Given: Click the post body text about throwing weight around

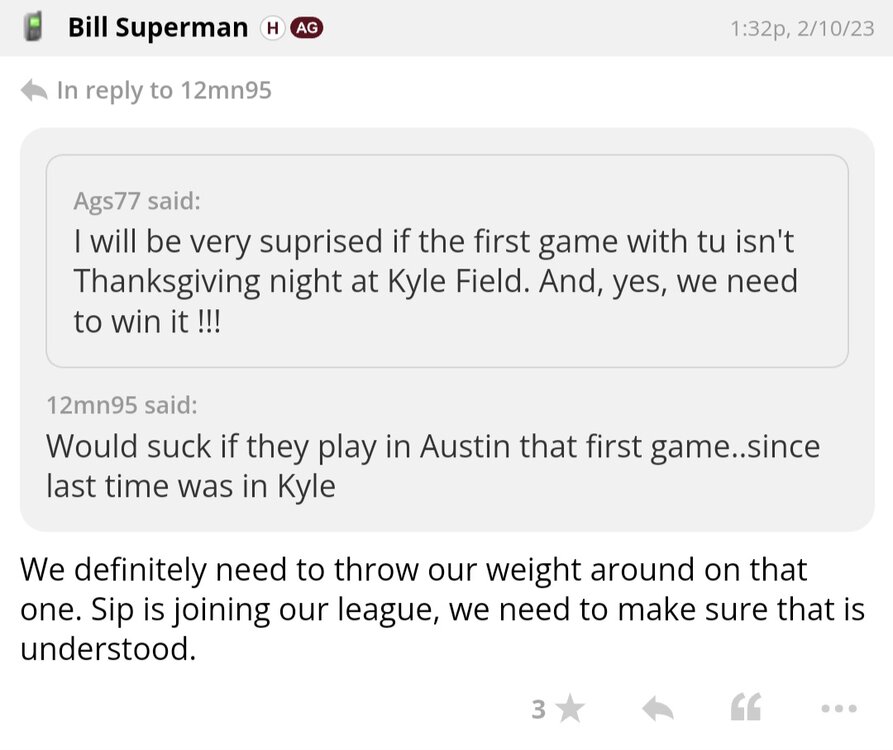Looking at the screenshot, I should coord(440,609).
